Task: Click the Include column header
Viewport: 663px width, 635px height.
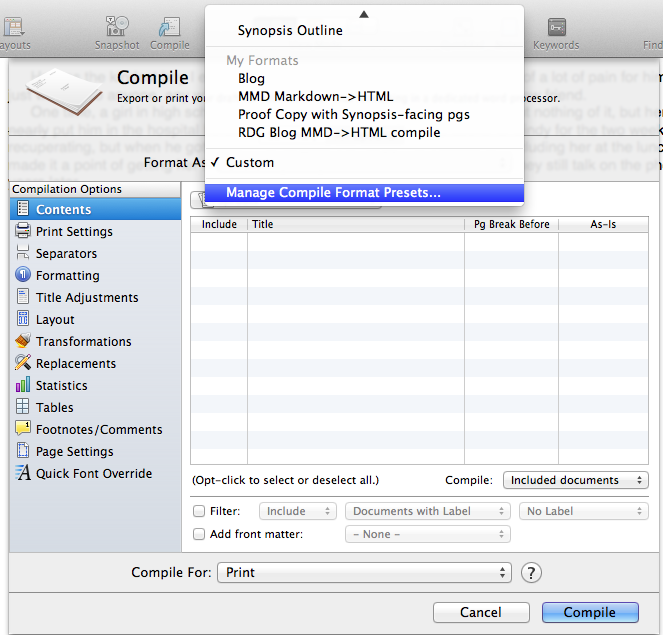Action: tap(219, 224)
